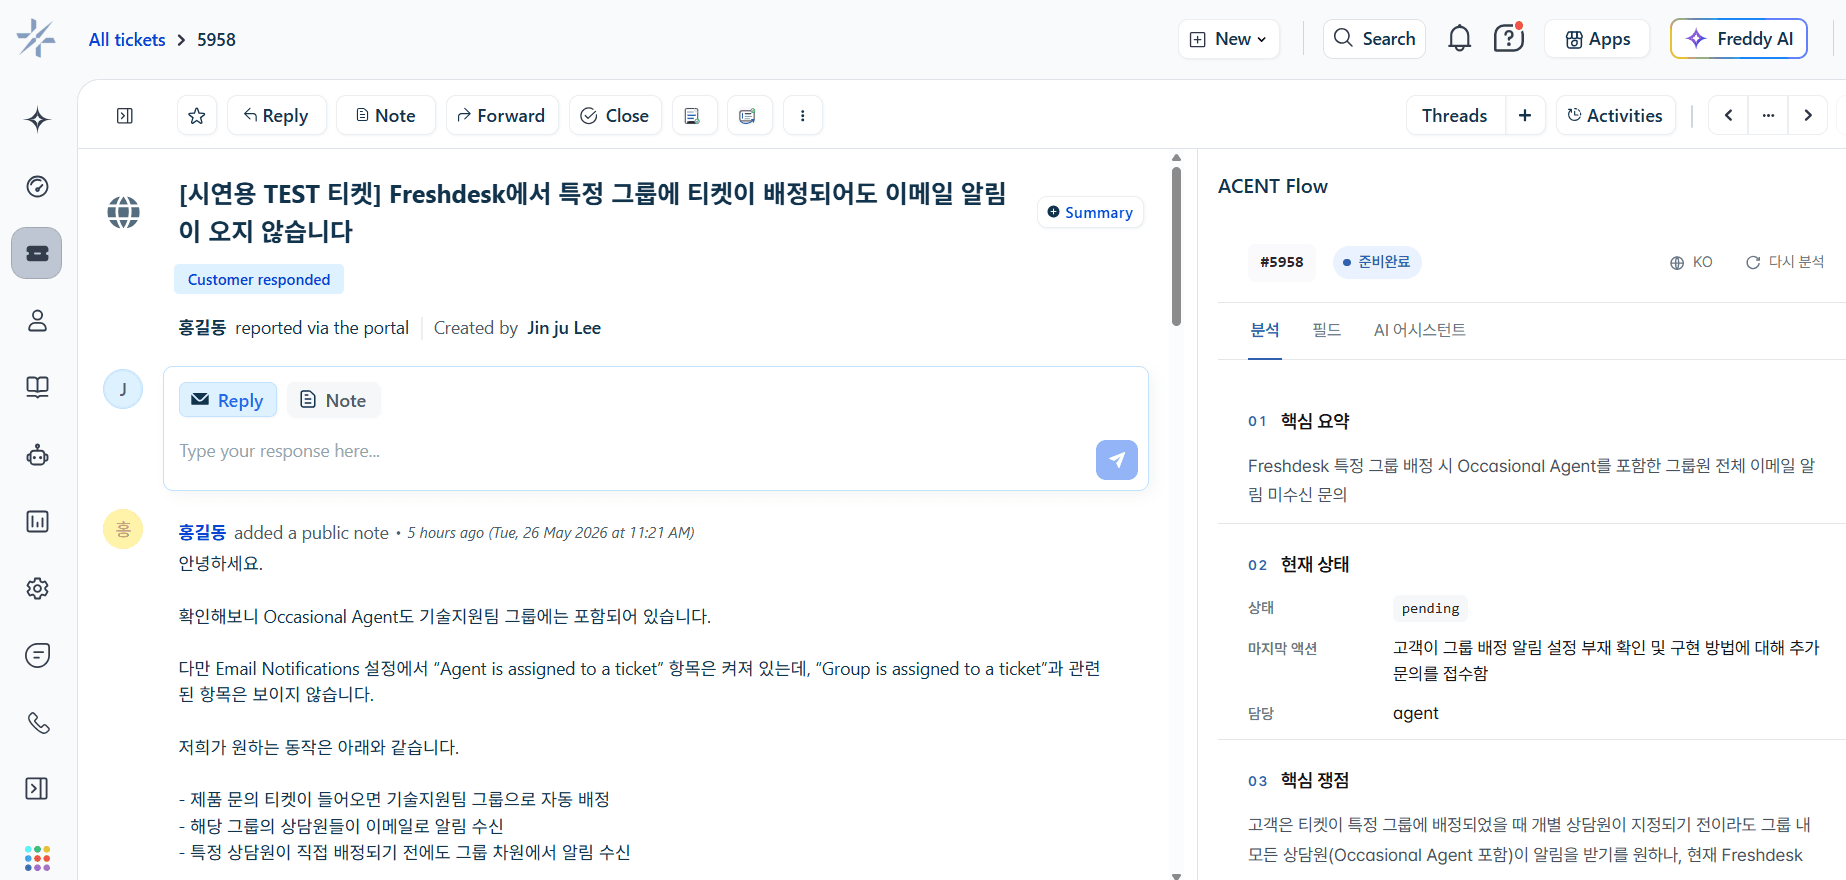Forward this ticket
The image size is (1846, 880).
(x=502, y=116)
